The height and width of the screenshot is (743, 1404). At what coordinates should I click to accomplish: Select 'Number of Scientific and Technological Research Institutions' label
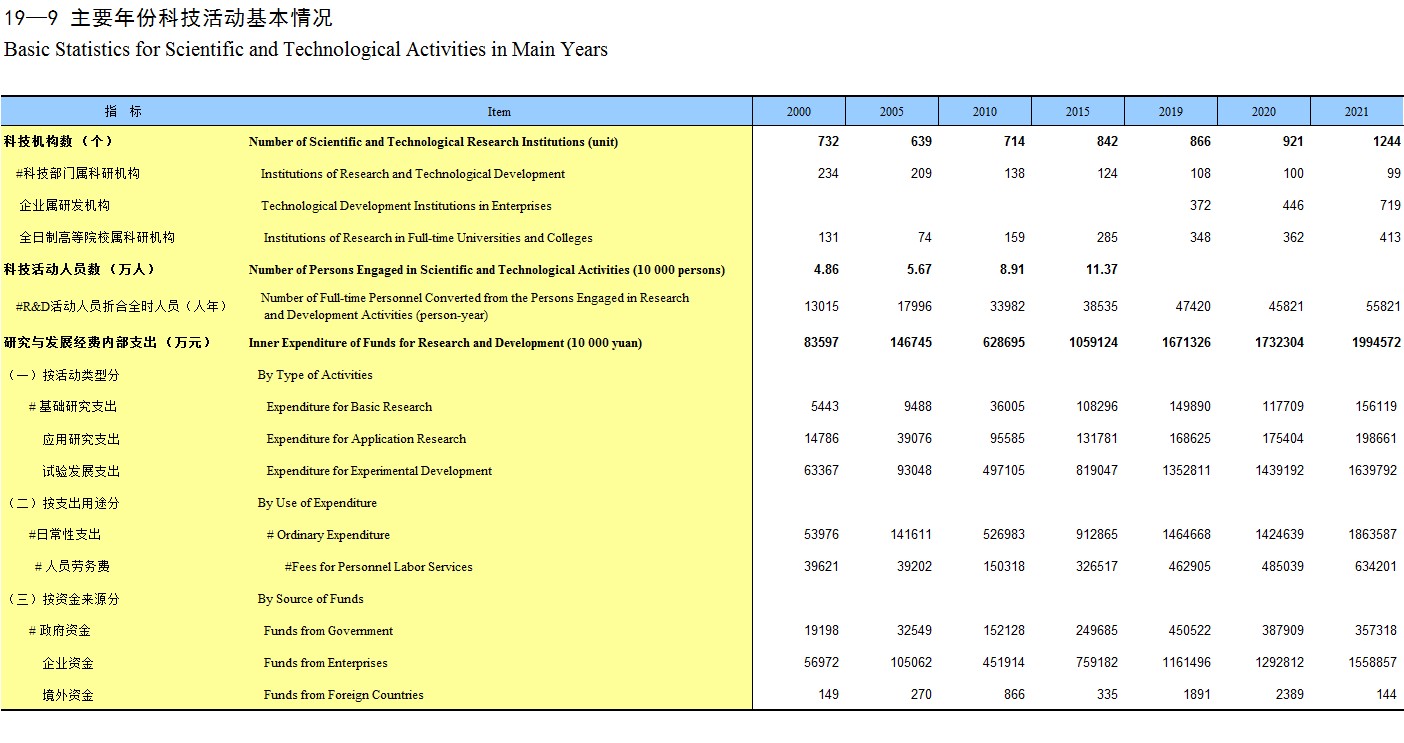434,142
